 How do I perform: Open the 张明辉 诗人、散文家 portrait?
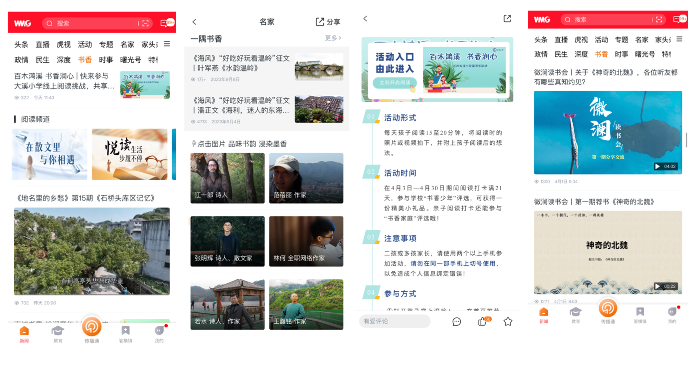click(227, 241)
